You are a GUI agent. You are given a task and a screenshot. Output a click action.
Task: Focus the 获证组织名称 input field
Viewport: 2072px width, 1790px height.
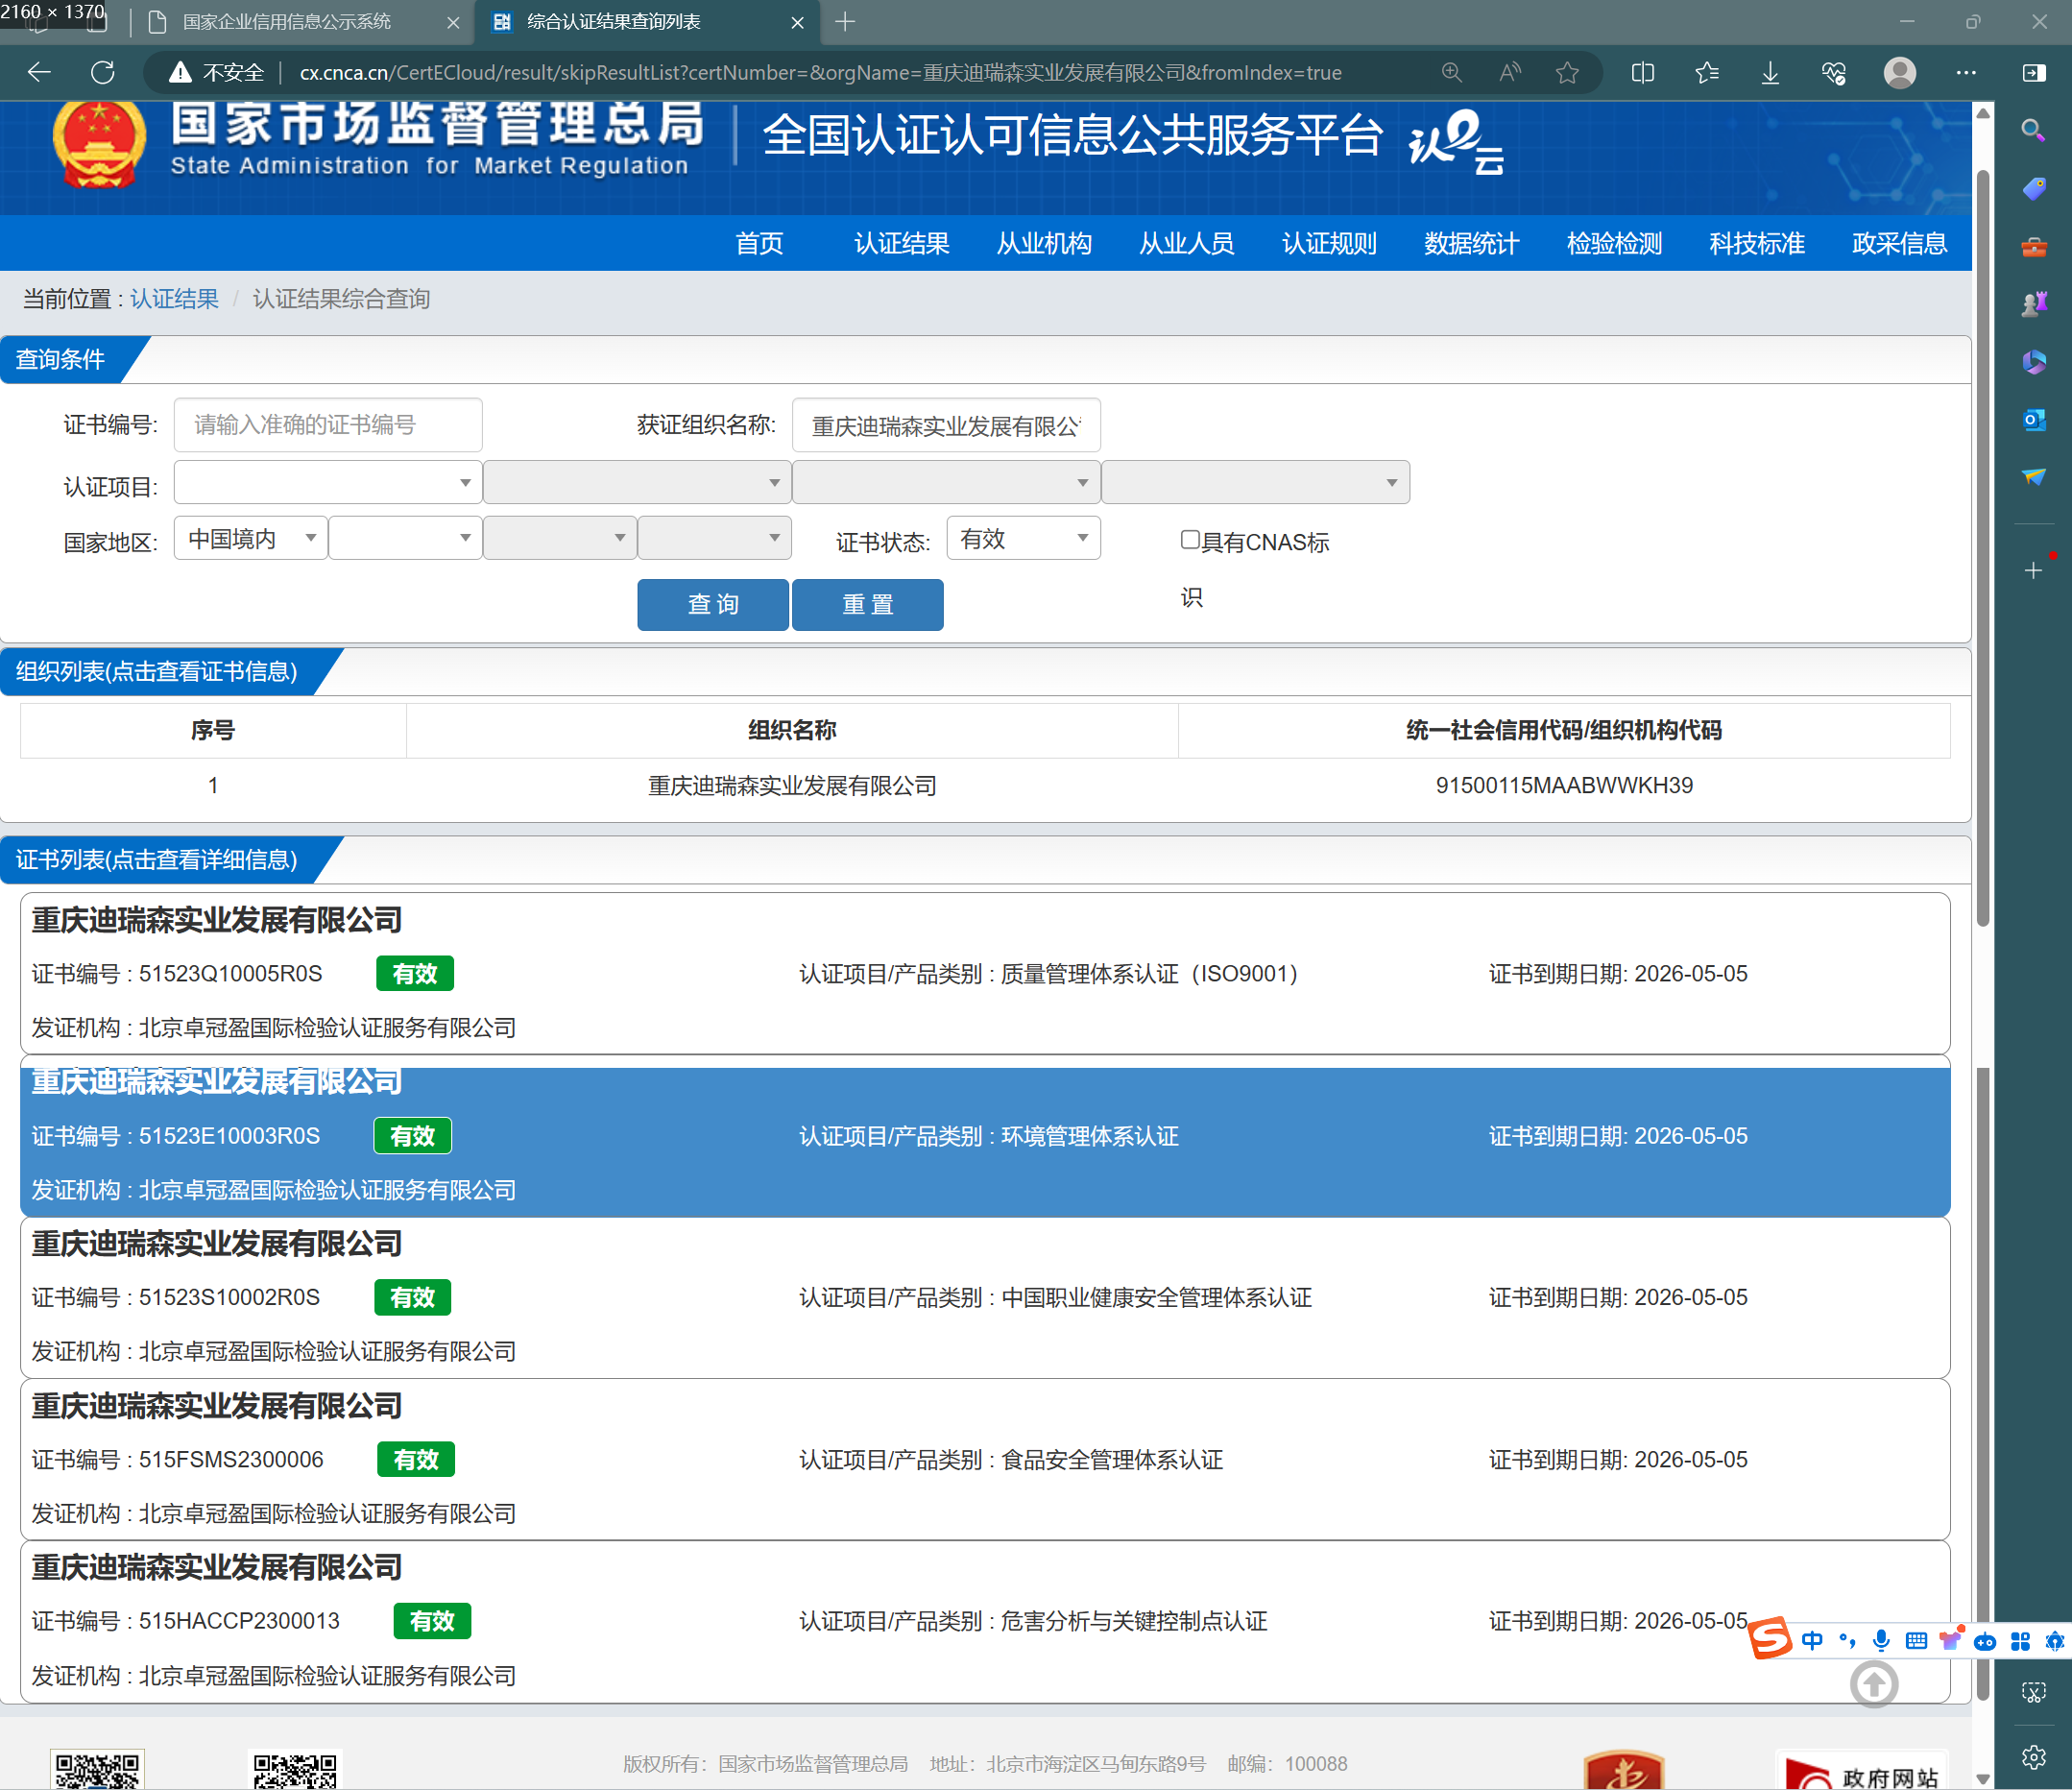[x=946, y=425]
